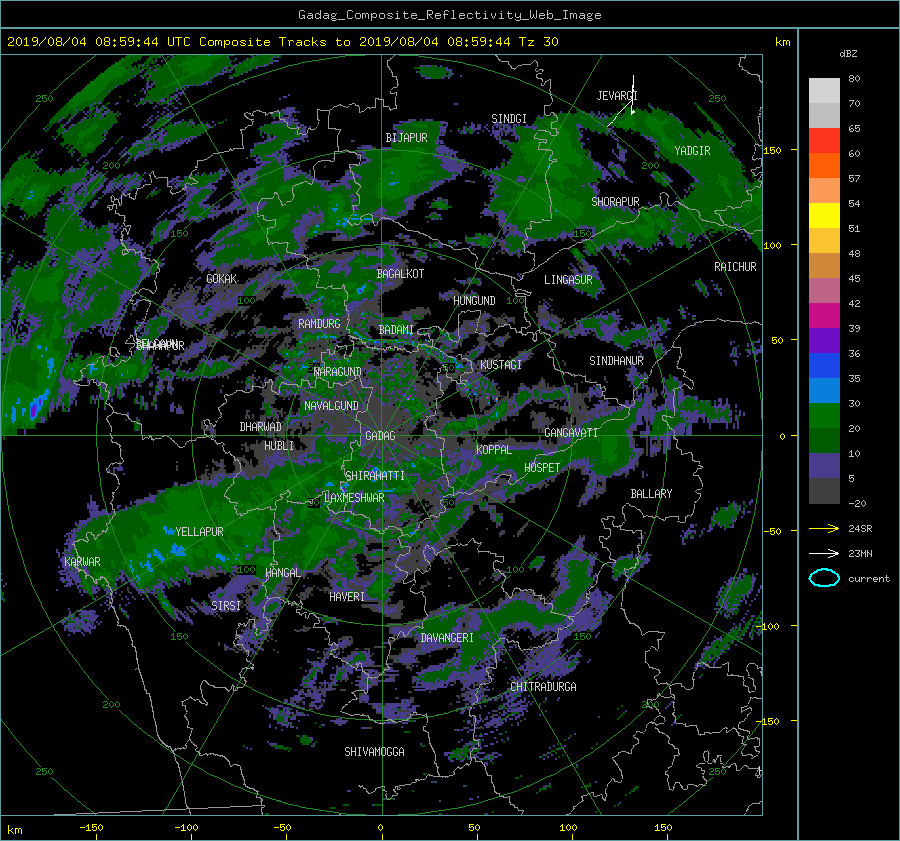Click the GOKAK city label
The height and width of the screenshot is (841, 900).
point(222,278)
